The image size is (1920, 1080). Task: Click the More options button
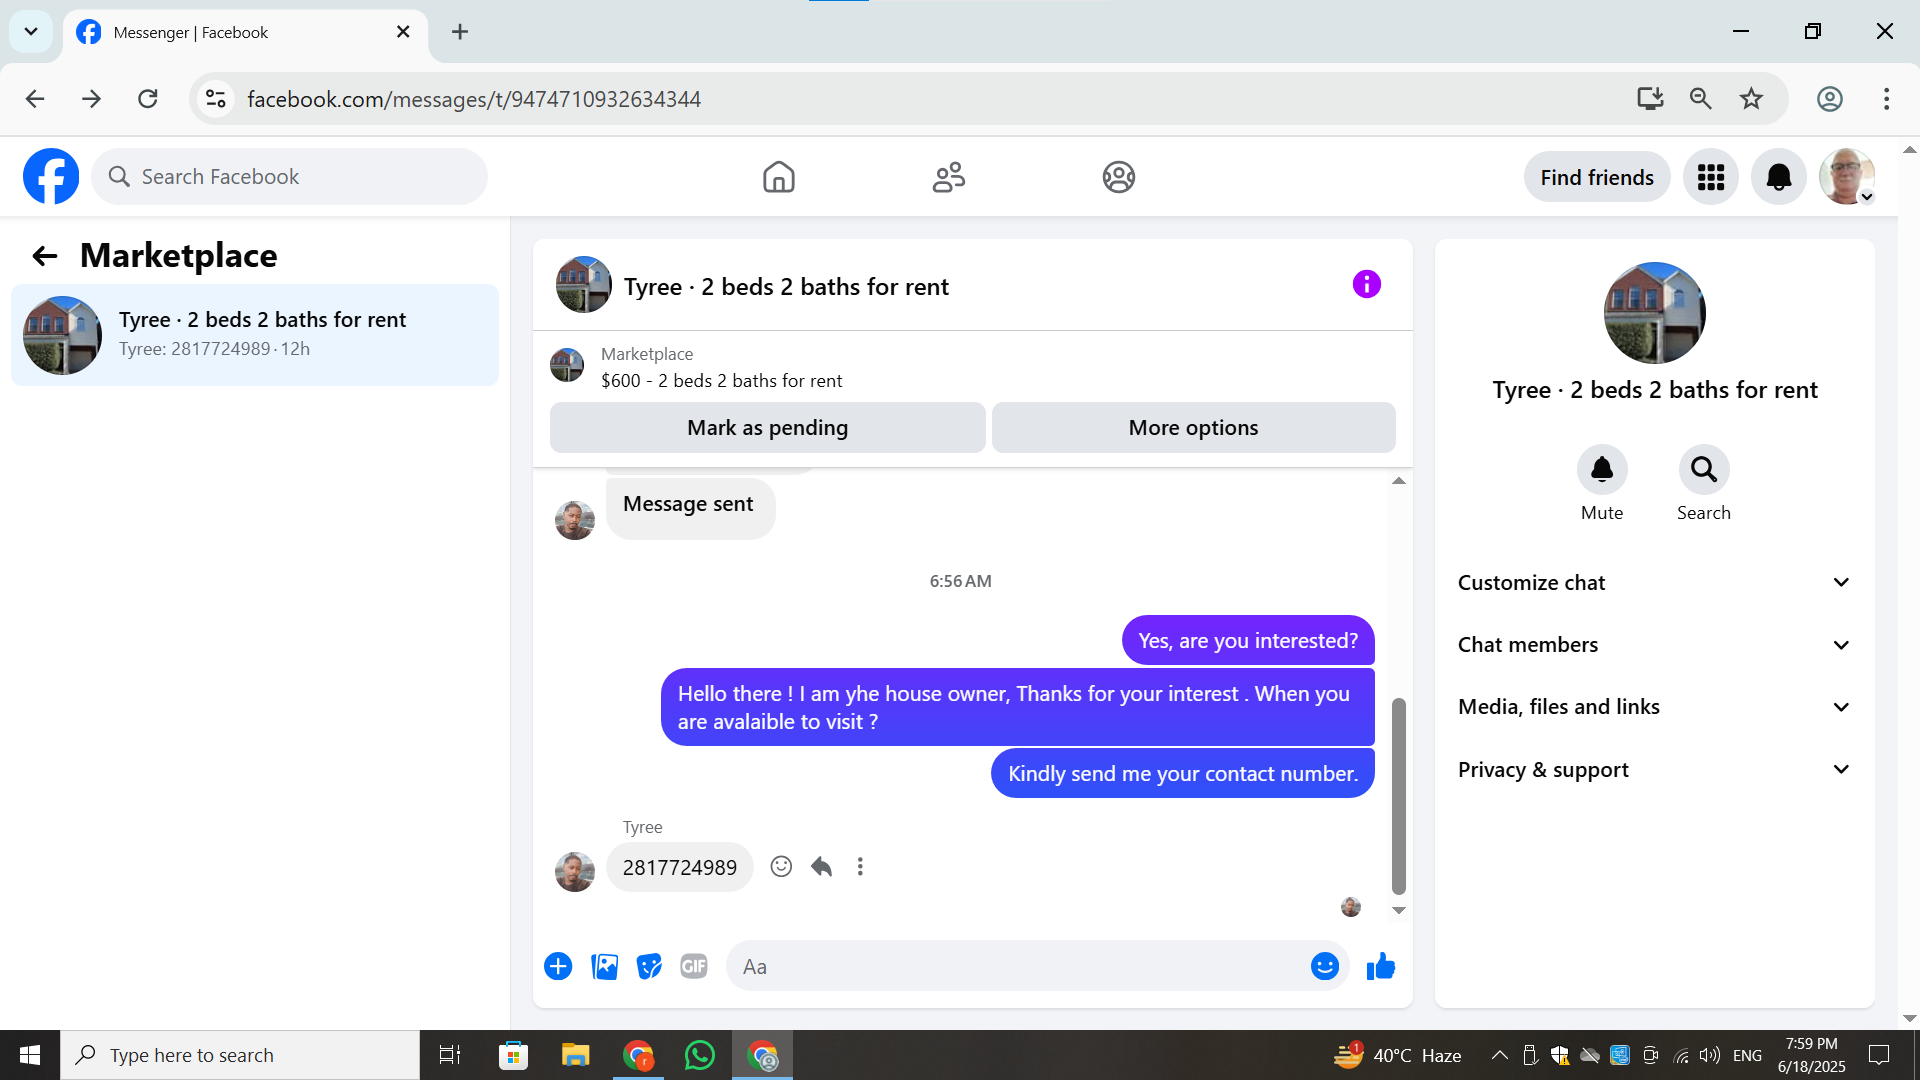tap(1194, 428)
